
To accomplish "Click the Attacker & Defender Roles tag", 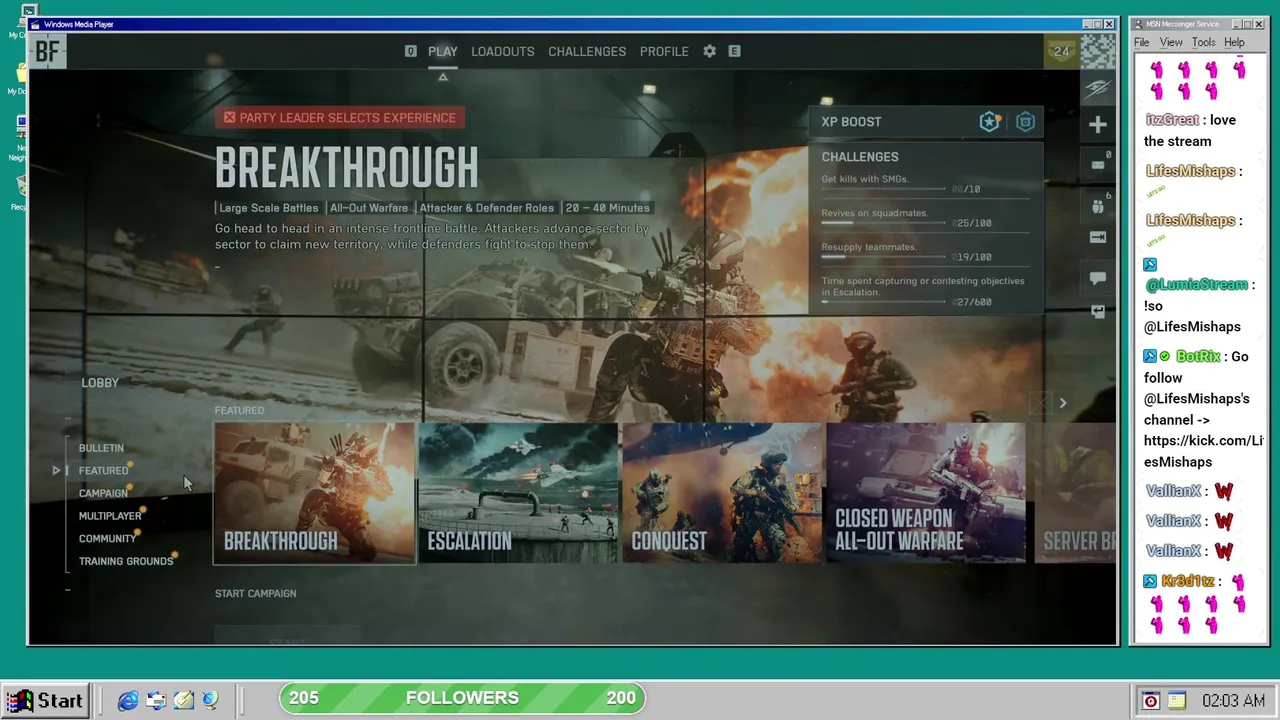I will click(486, 208).
